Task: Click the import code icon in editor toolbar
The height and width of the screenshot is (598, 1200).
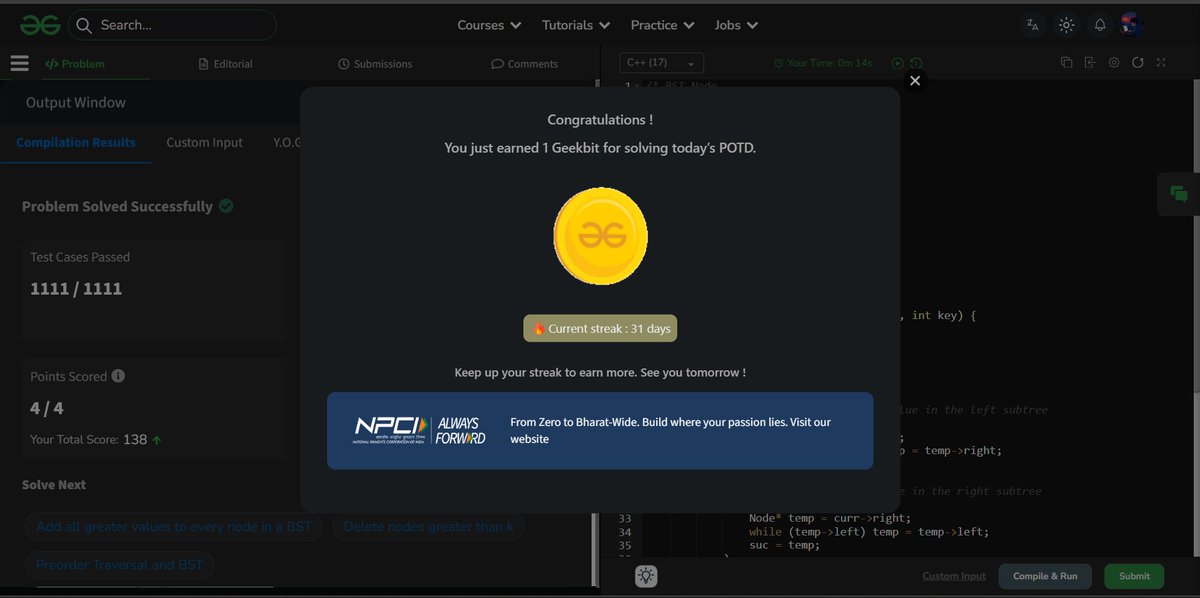Action: 1090,63
